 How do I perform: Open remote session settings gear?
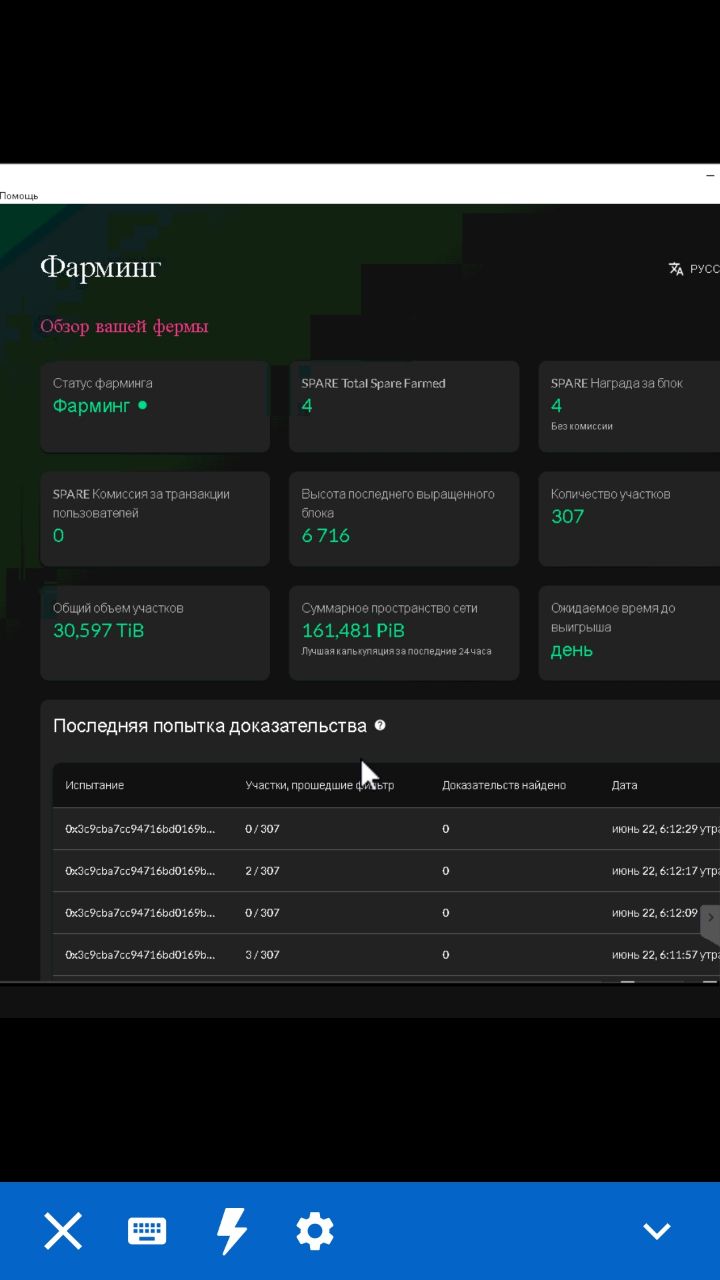pyautogui.click(x=315, y=1231)
